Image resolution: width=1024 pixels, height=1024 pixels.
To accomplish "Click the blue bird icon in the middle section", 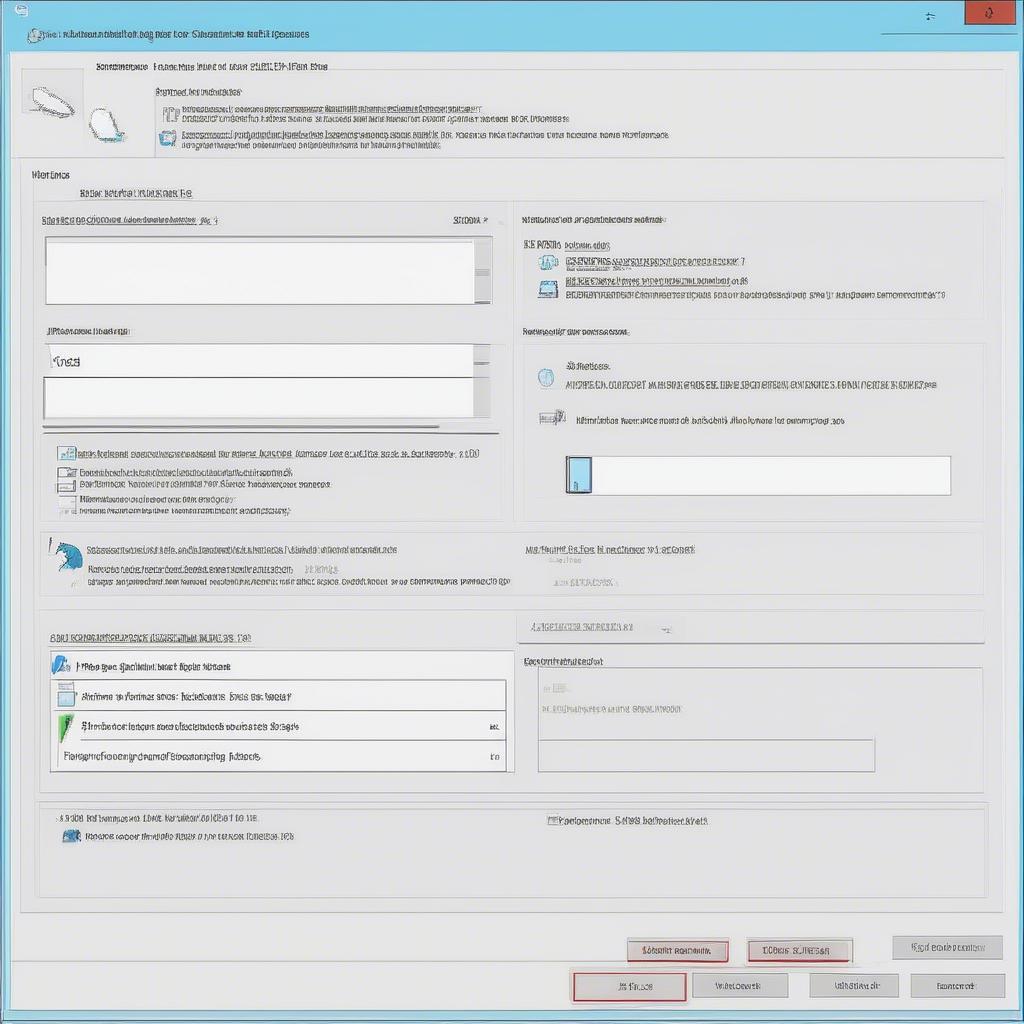I will (x=67, y=556).
